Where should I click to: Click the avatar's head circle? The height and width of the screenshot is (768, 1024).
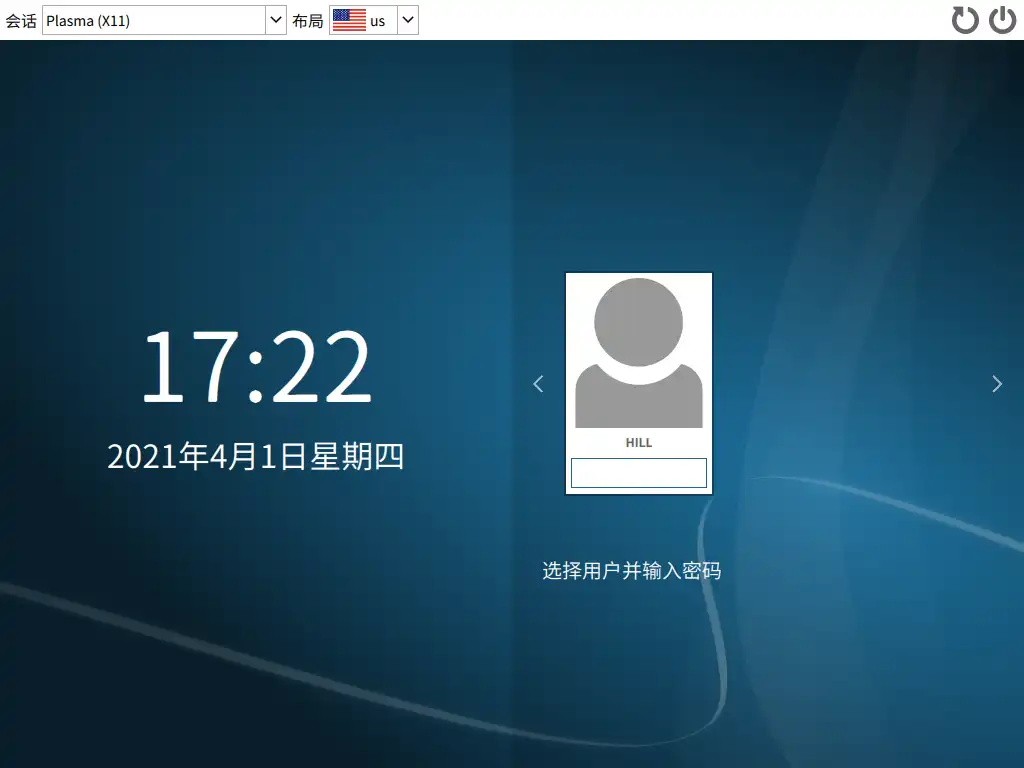(x=638, y=322)
